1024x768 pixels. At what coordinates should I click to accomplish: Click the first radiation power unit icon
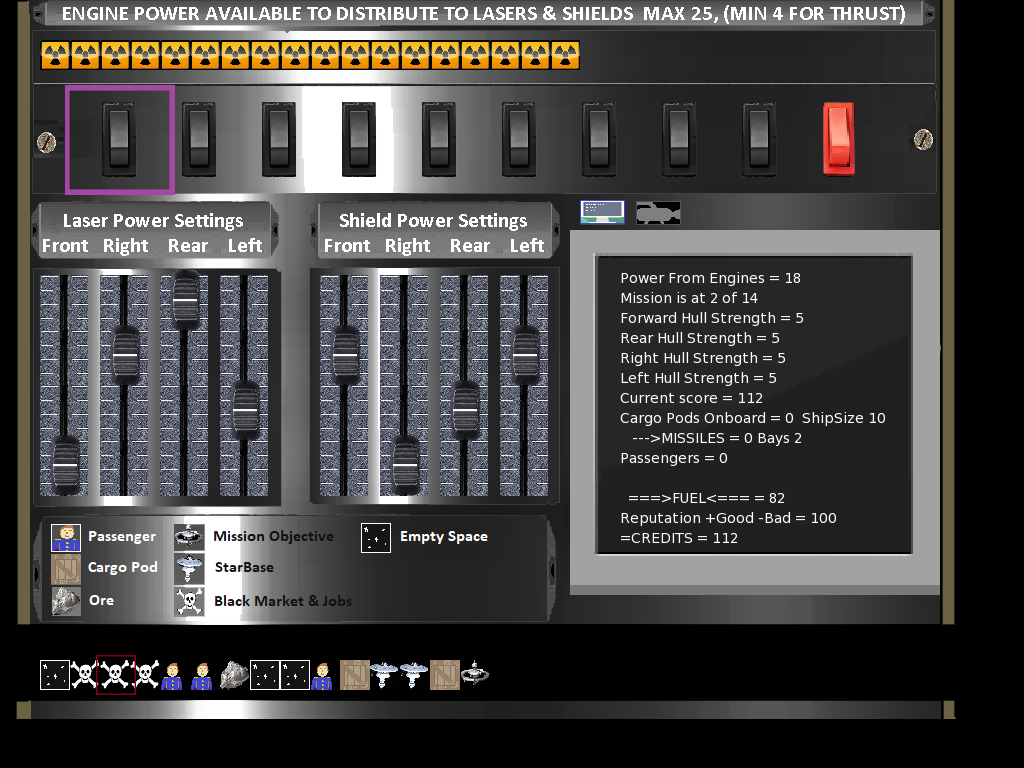[55, 55]
